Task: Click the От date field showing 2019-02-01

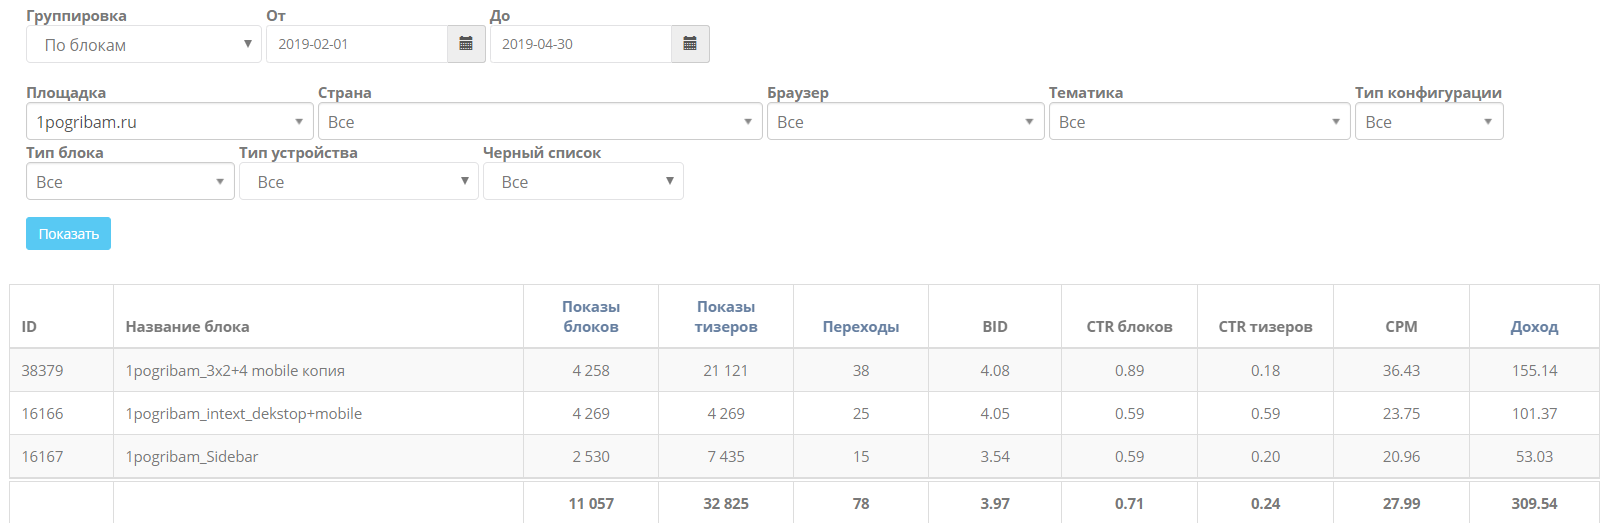Action: (x=356, y=44)
